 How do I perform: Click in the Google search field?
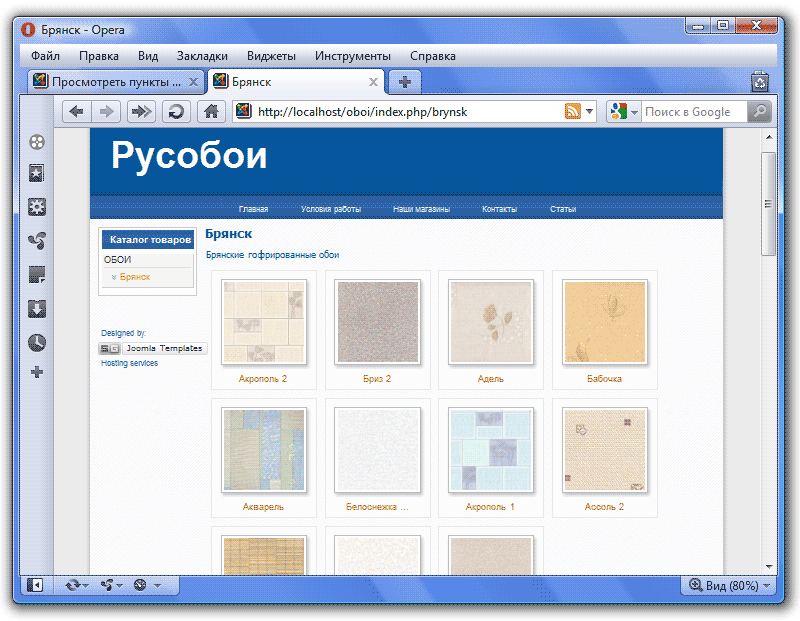(x=693, y=112)
